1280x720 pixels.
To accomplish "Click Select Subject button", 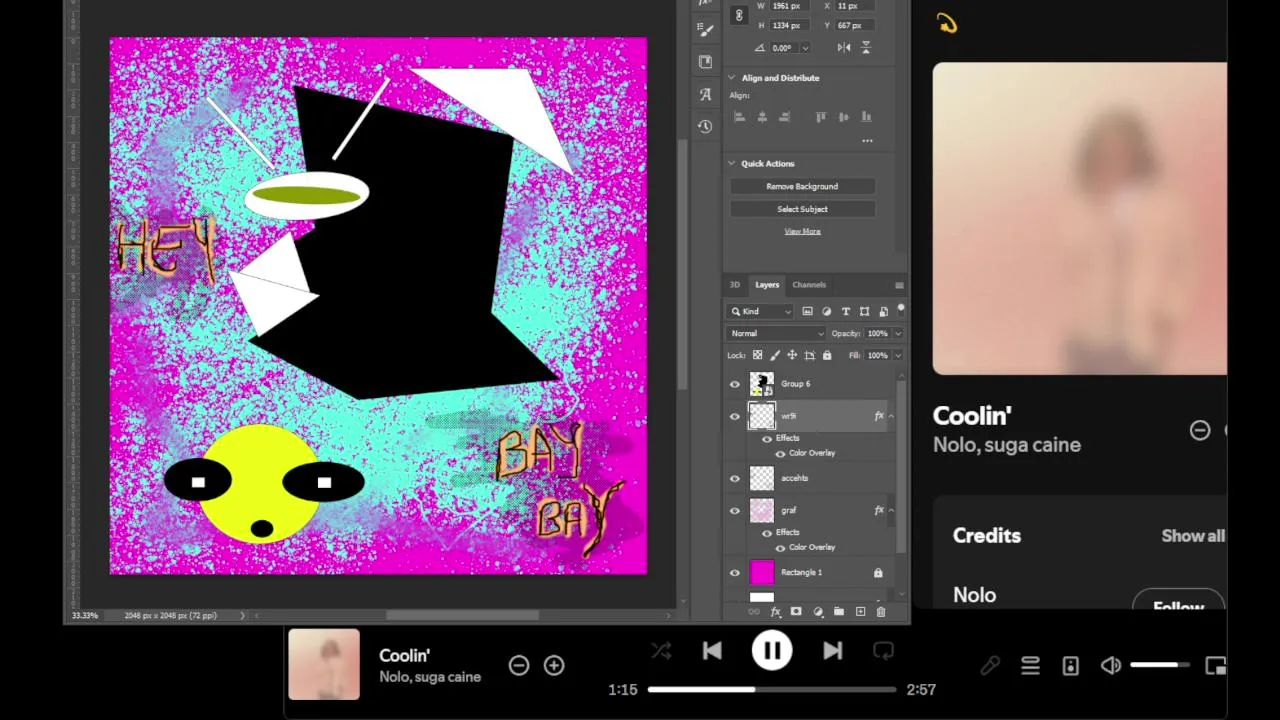I will click(x=802, y=209).
